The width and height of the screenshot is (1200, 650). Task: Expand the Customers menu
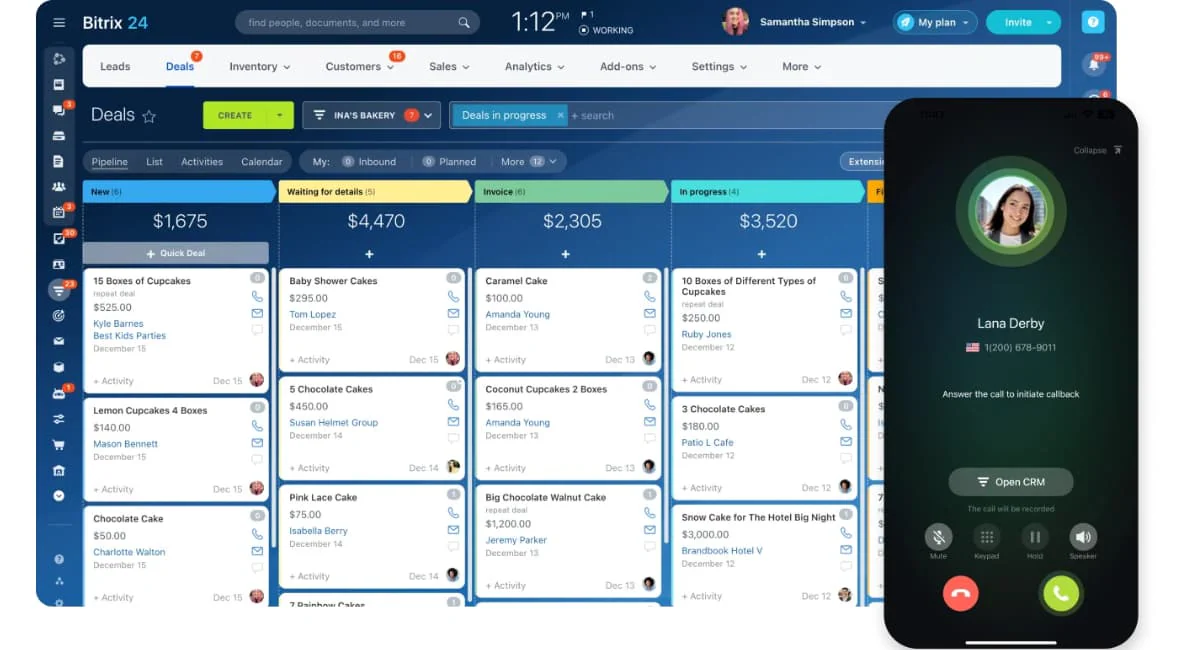pyautogui.click(x=360, y=67)
